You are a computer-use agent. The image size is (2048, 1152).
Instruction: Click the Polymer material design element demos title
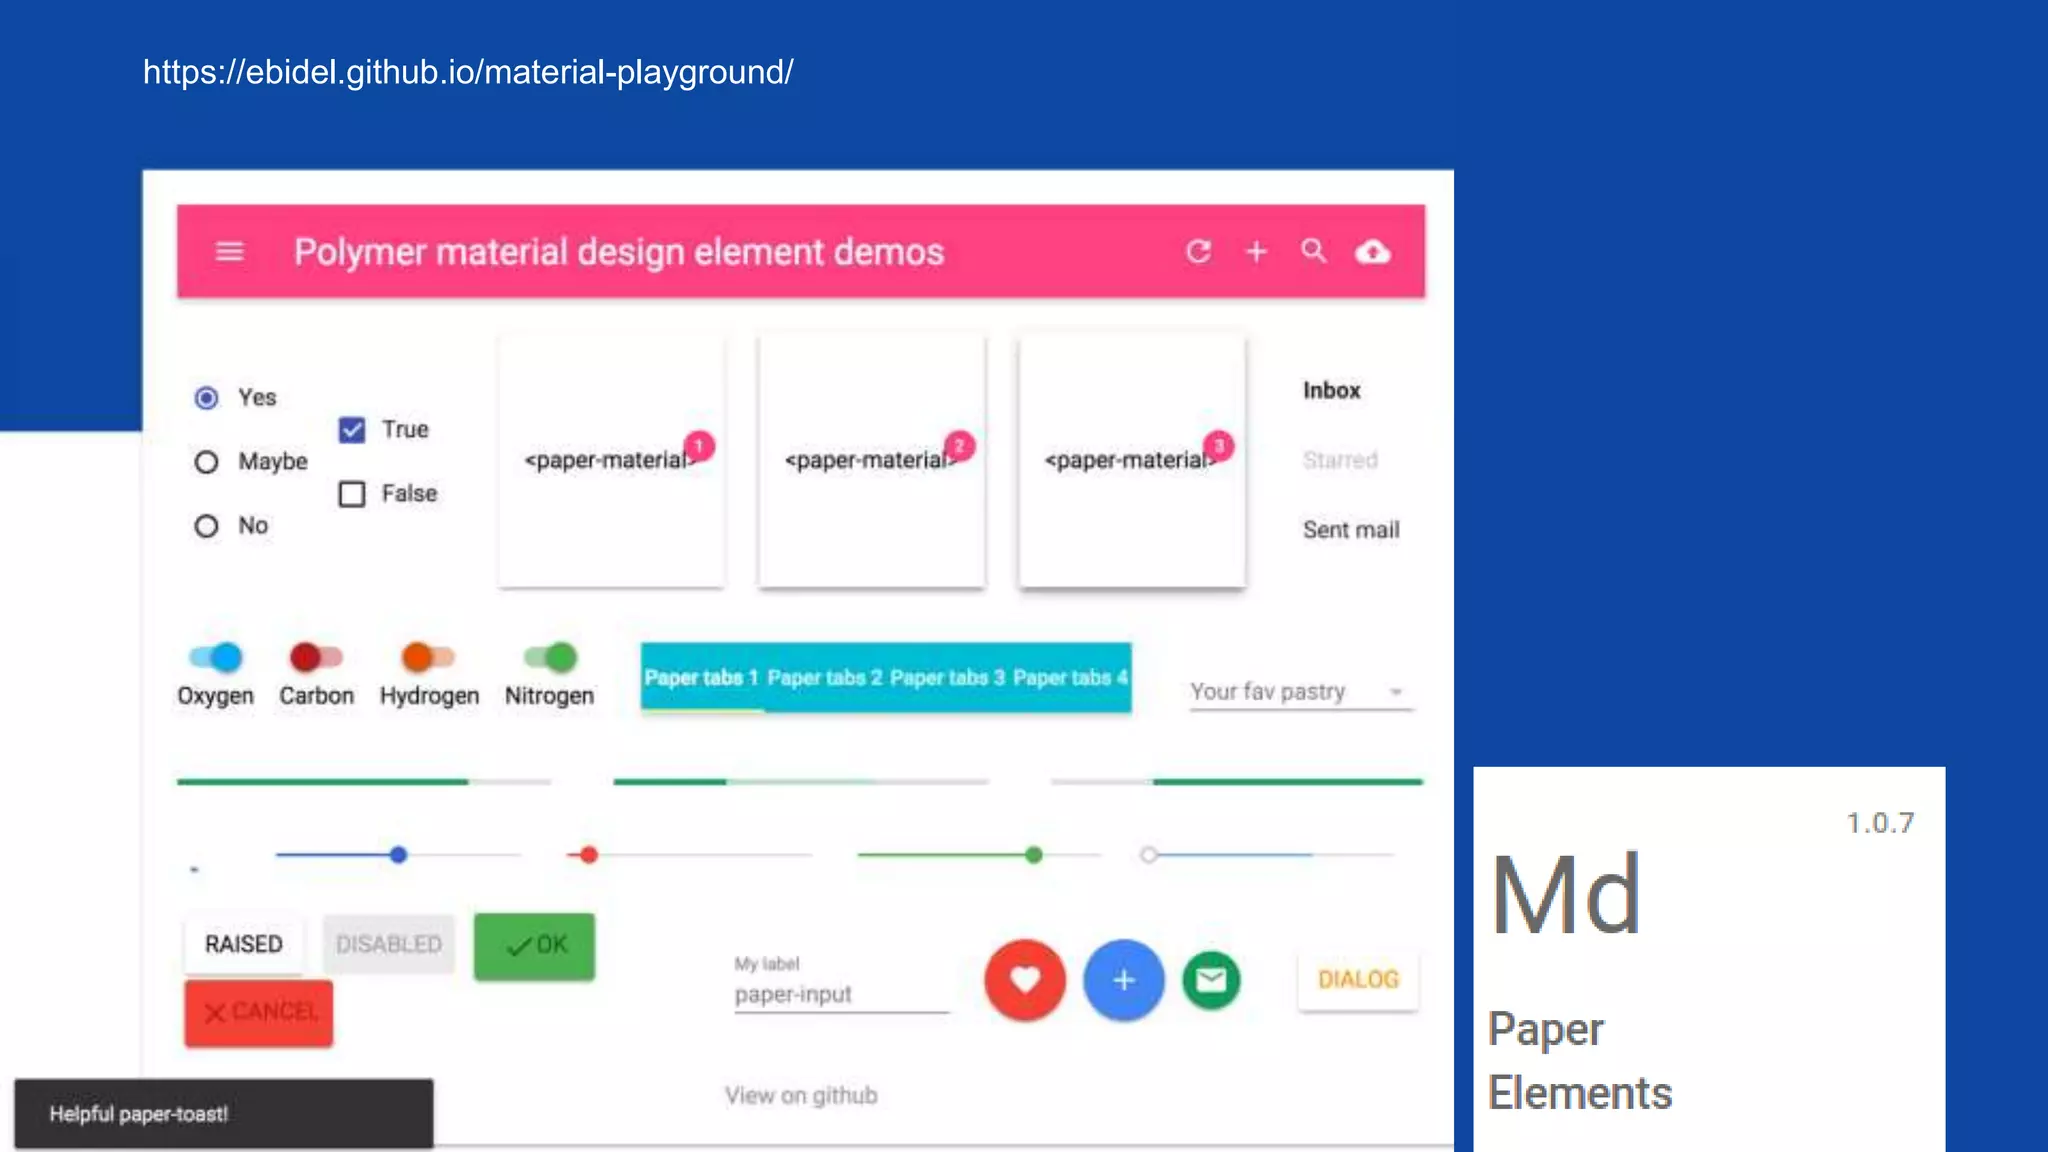619,252
